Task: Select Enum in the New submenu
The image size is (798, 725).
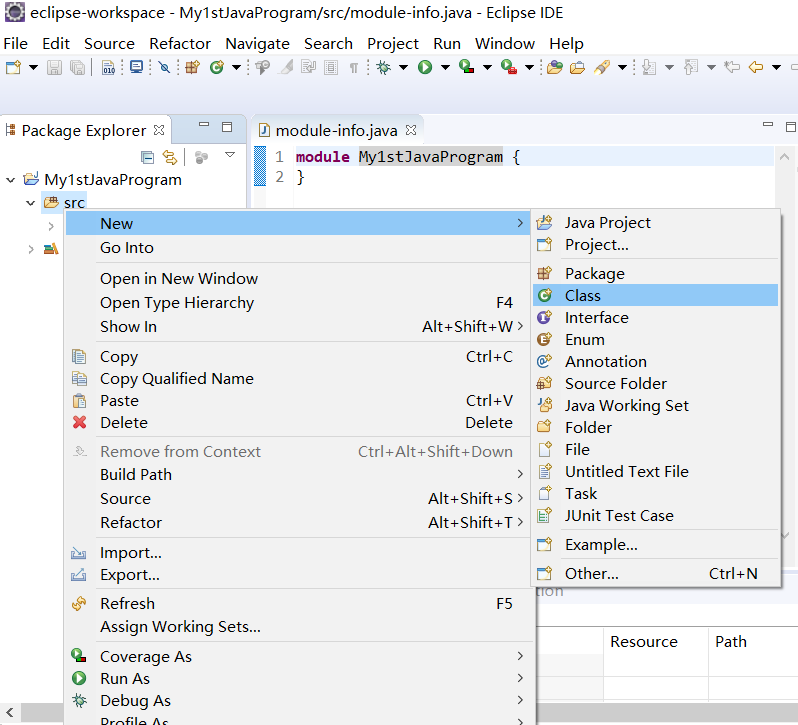Action: tap(656, 339)
